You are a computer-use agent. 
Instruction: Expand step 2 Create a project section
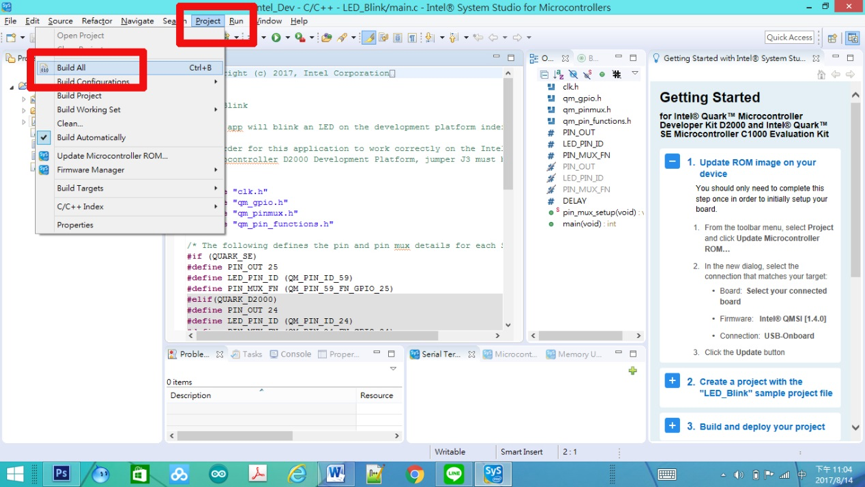click(x=672, y=381)
